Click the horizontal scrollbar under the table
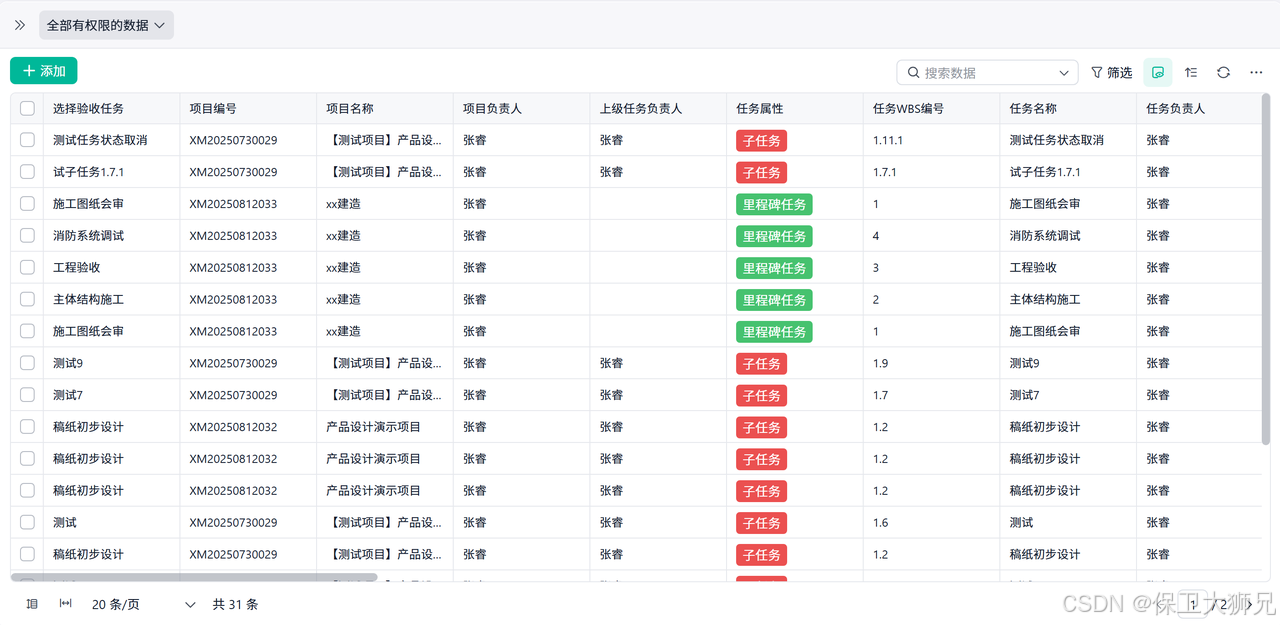Screen dimensions: 1280x625 click(194, 577)
